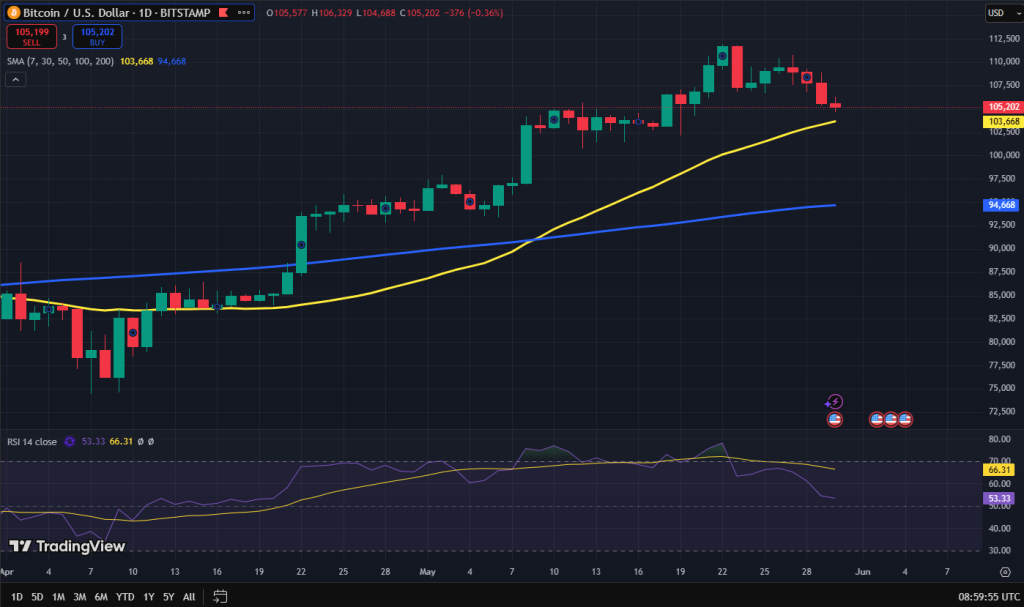Click the red flag icon beside BITSTAMP
The image size is (1024, 607).
click(x=223, y=12)
